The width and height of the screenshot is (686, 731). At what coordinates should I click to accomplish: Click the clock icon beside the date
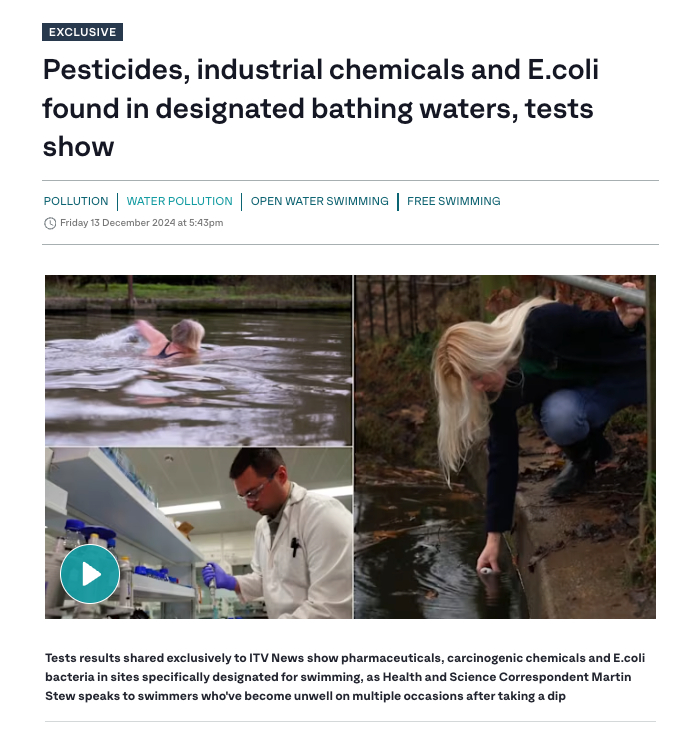click(50, 223)
